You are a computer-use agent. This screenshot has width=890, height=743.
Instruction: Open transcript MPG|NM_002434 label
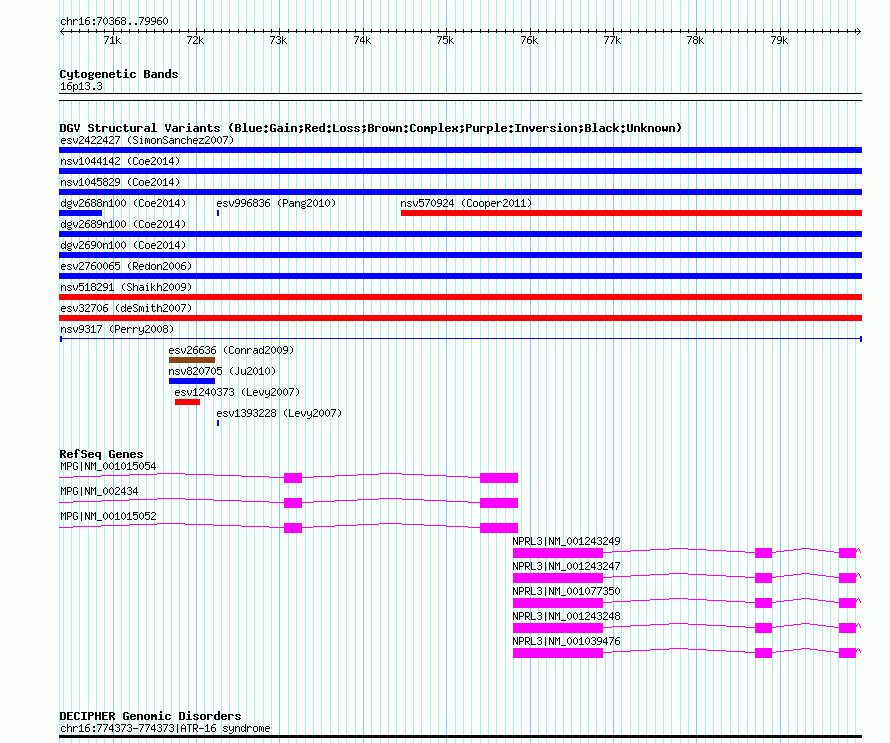pos(99,492)
